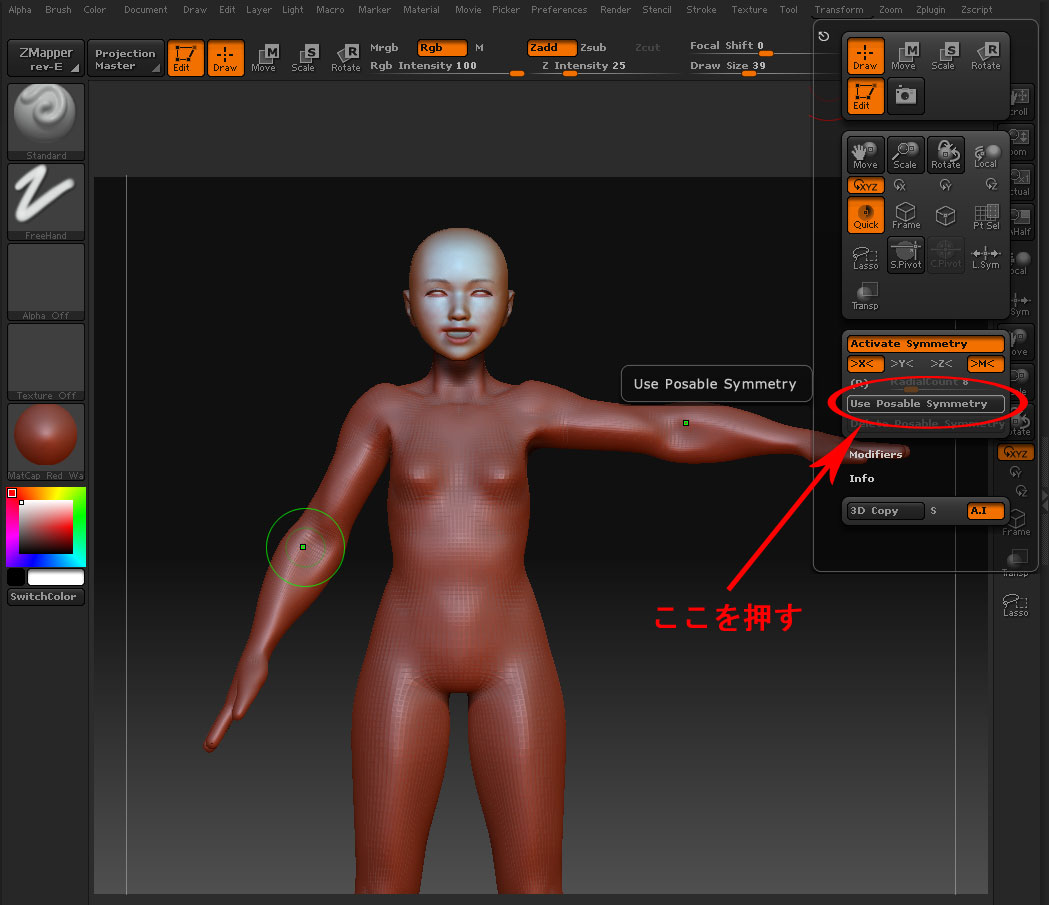Image resolution: width=1049 pixels, height=905 pixels.
Task: Click Rotate mode with R icon in Transform panel
Action: point(985,56)
